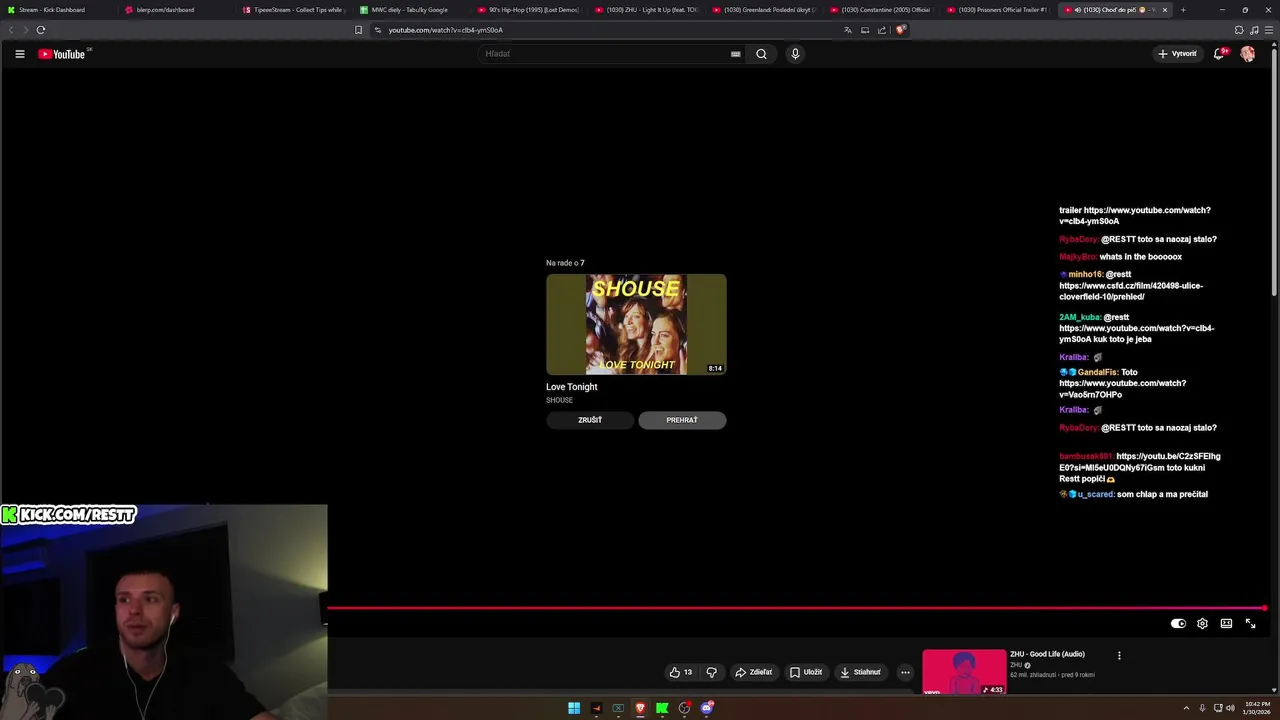Click the Love Tonight title text
The width and height of the screenshot is (1280, 720).
pos(571,387)
